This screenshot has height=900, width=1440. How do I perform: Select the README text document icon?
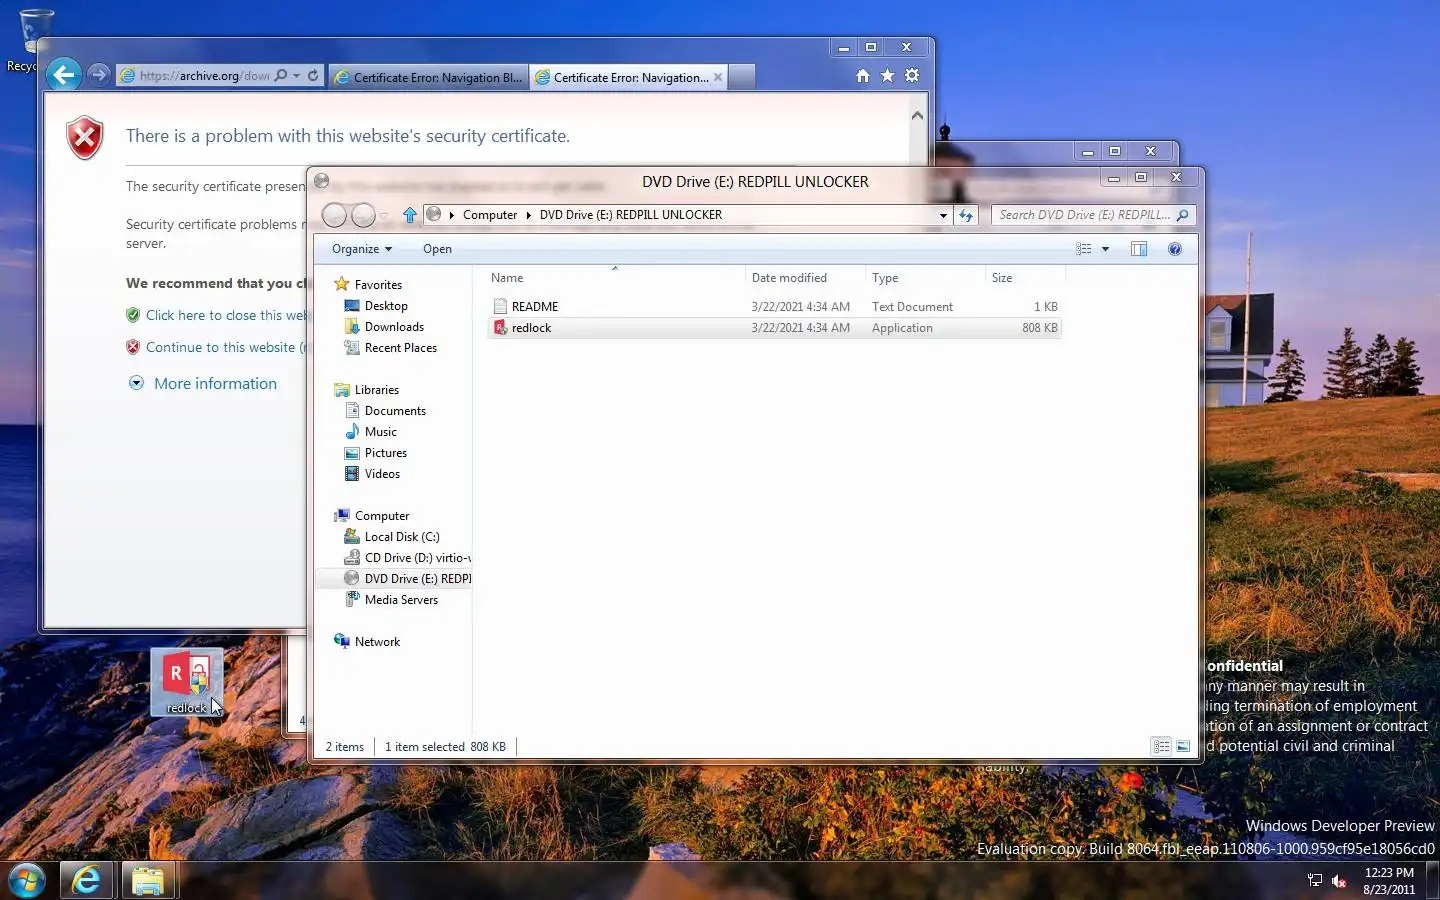pos(500,307)
